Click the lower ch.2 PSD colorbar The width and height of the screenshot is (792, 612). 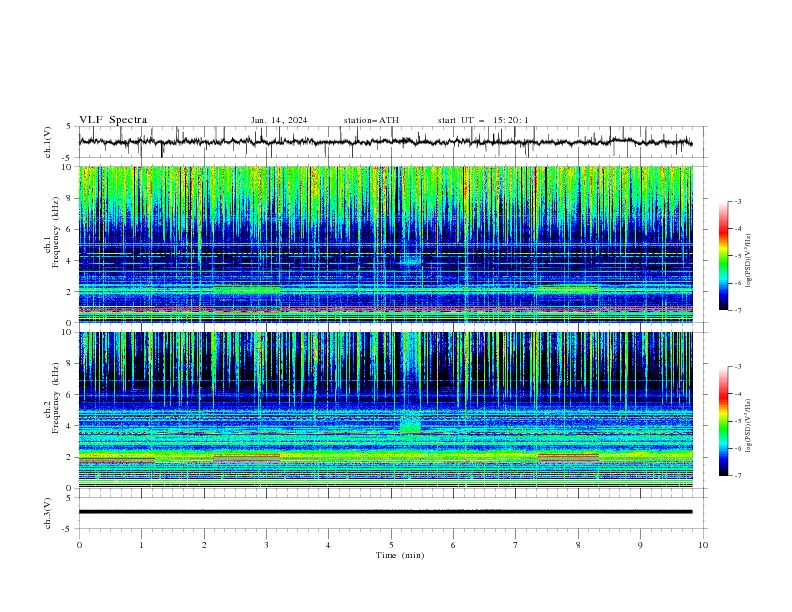[x=724, y=421]
